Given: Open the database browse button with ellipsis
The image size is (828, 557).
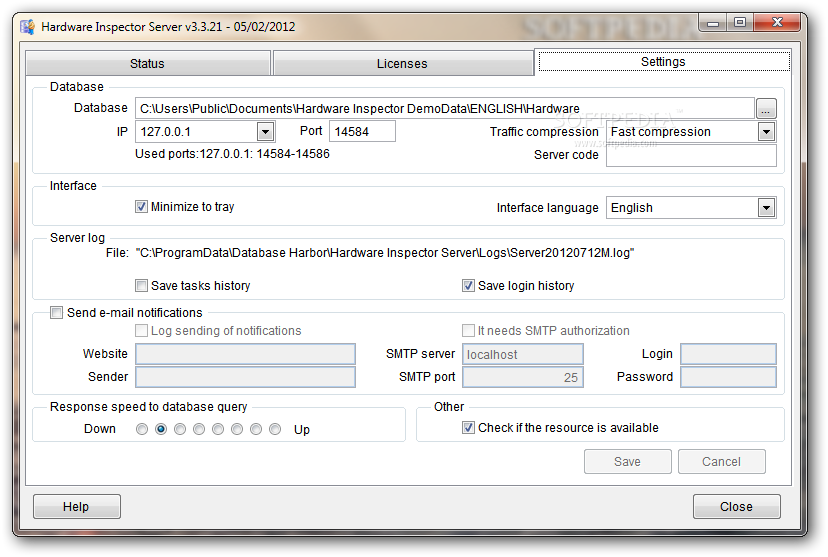Looking at the screenshot, I should [766, 109].
